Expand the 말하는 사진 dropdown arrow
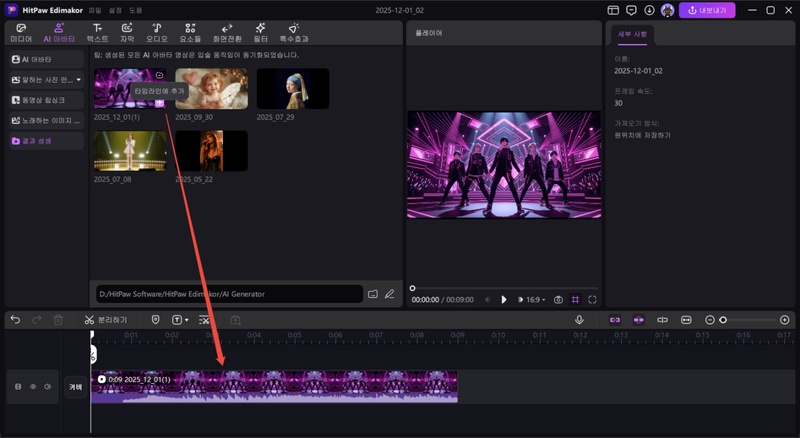Screen dimensions: 800x438 pos(78,79)
